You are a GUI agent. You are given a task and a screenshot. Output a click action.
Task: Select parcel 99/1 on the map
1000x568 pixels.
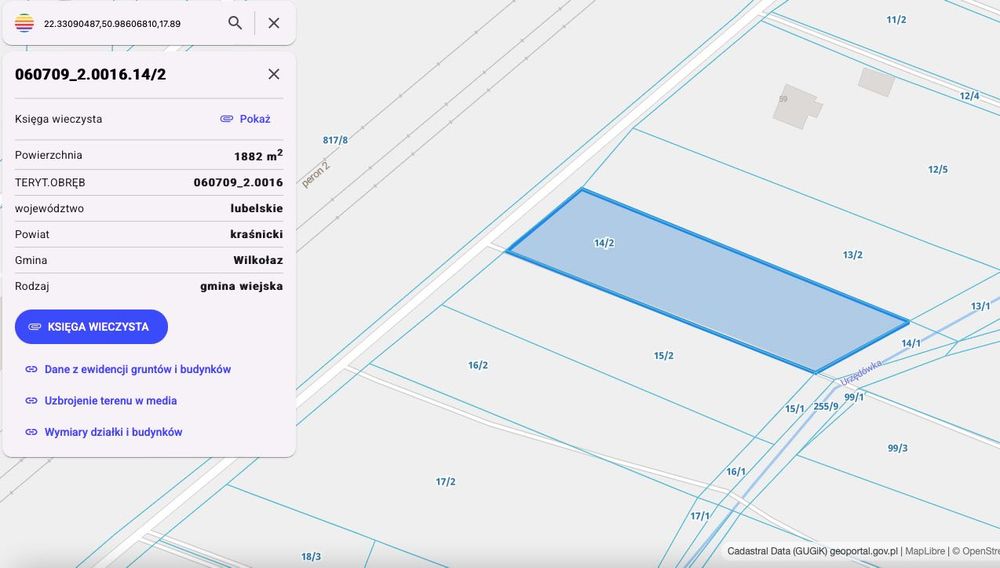click(x=854, y=397)
